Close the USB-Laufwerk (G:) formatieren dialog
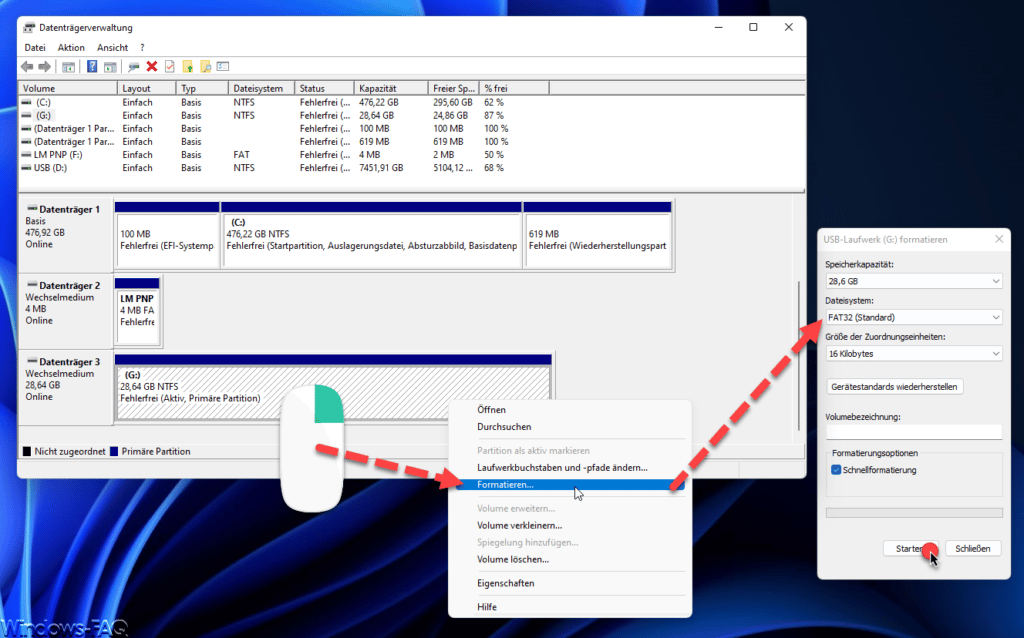 pos(999,240)
